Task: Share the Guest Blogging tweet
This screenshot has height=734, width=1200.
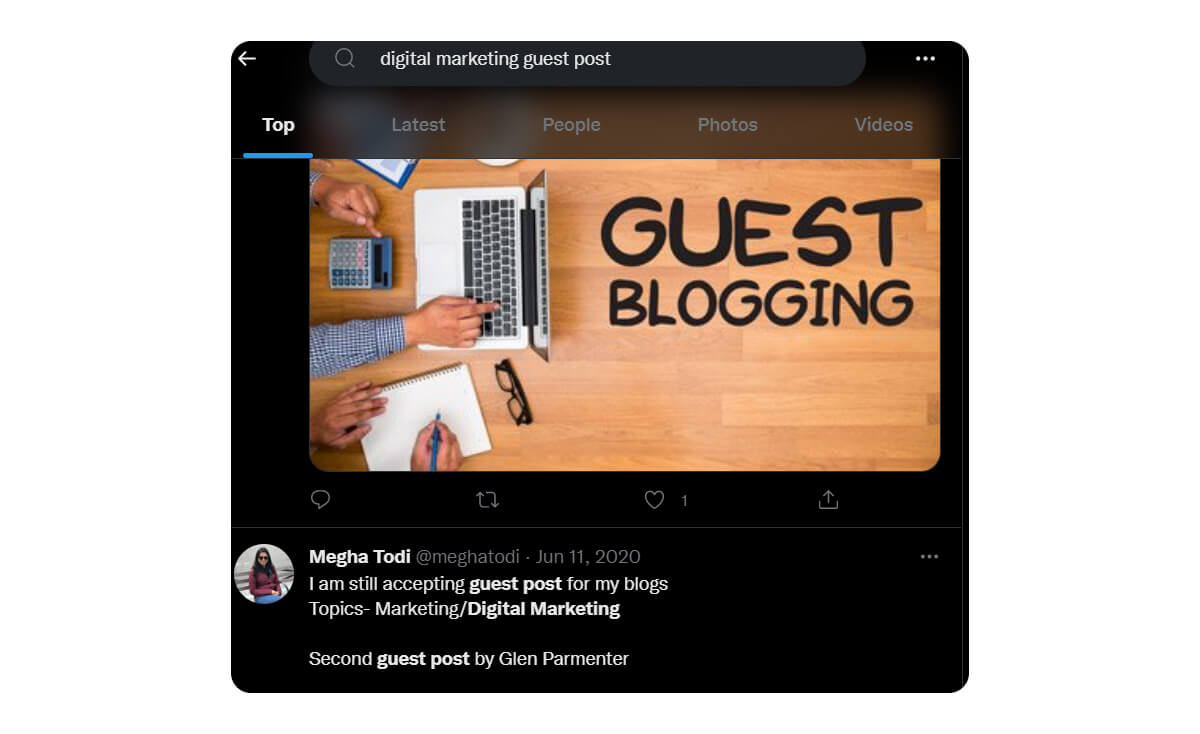Action: coord(828,499)
